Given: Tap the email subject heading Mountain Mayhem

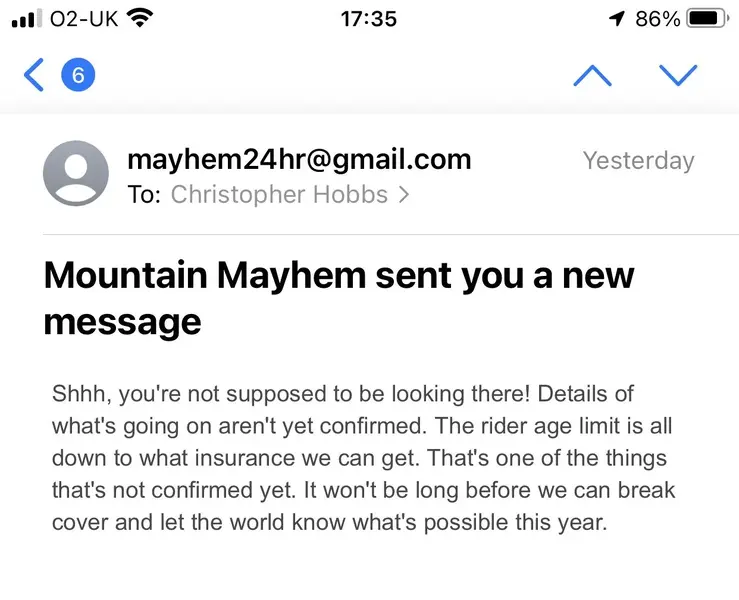Looking at the screenshot, I should pyautogui.click(x=339, y=298).
